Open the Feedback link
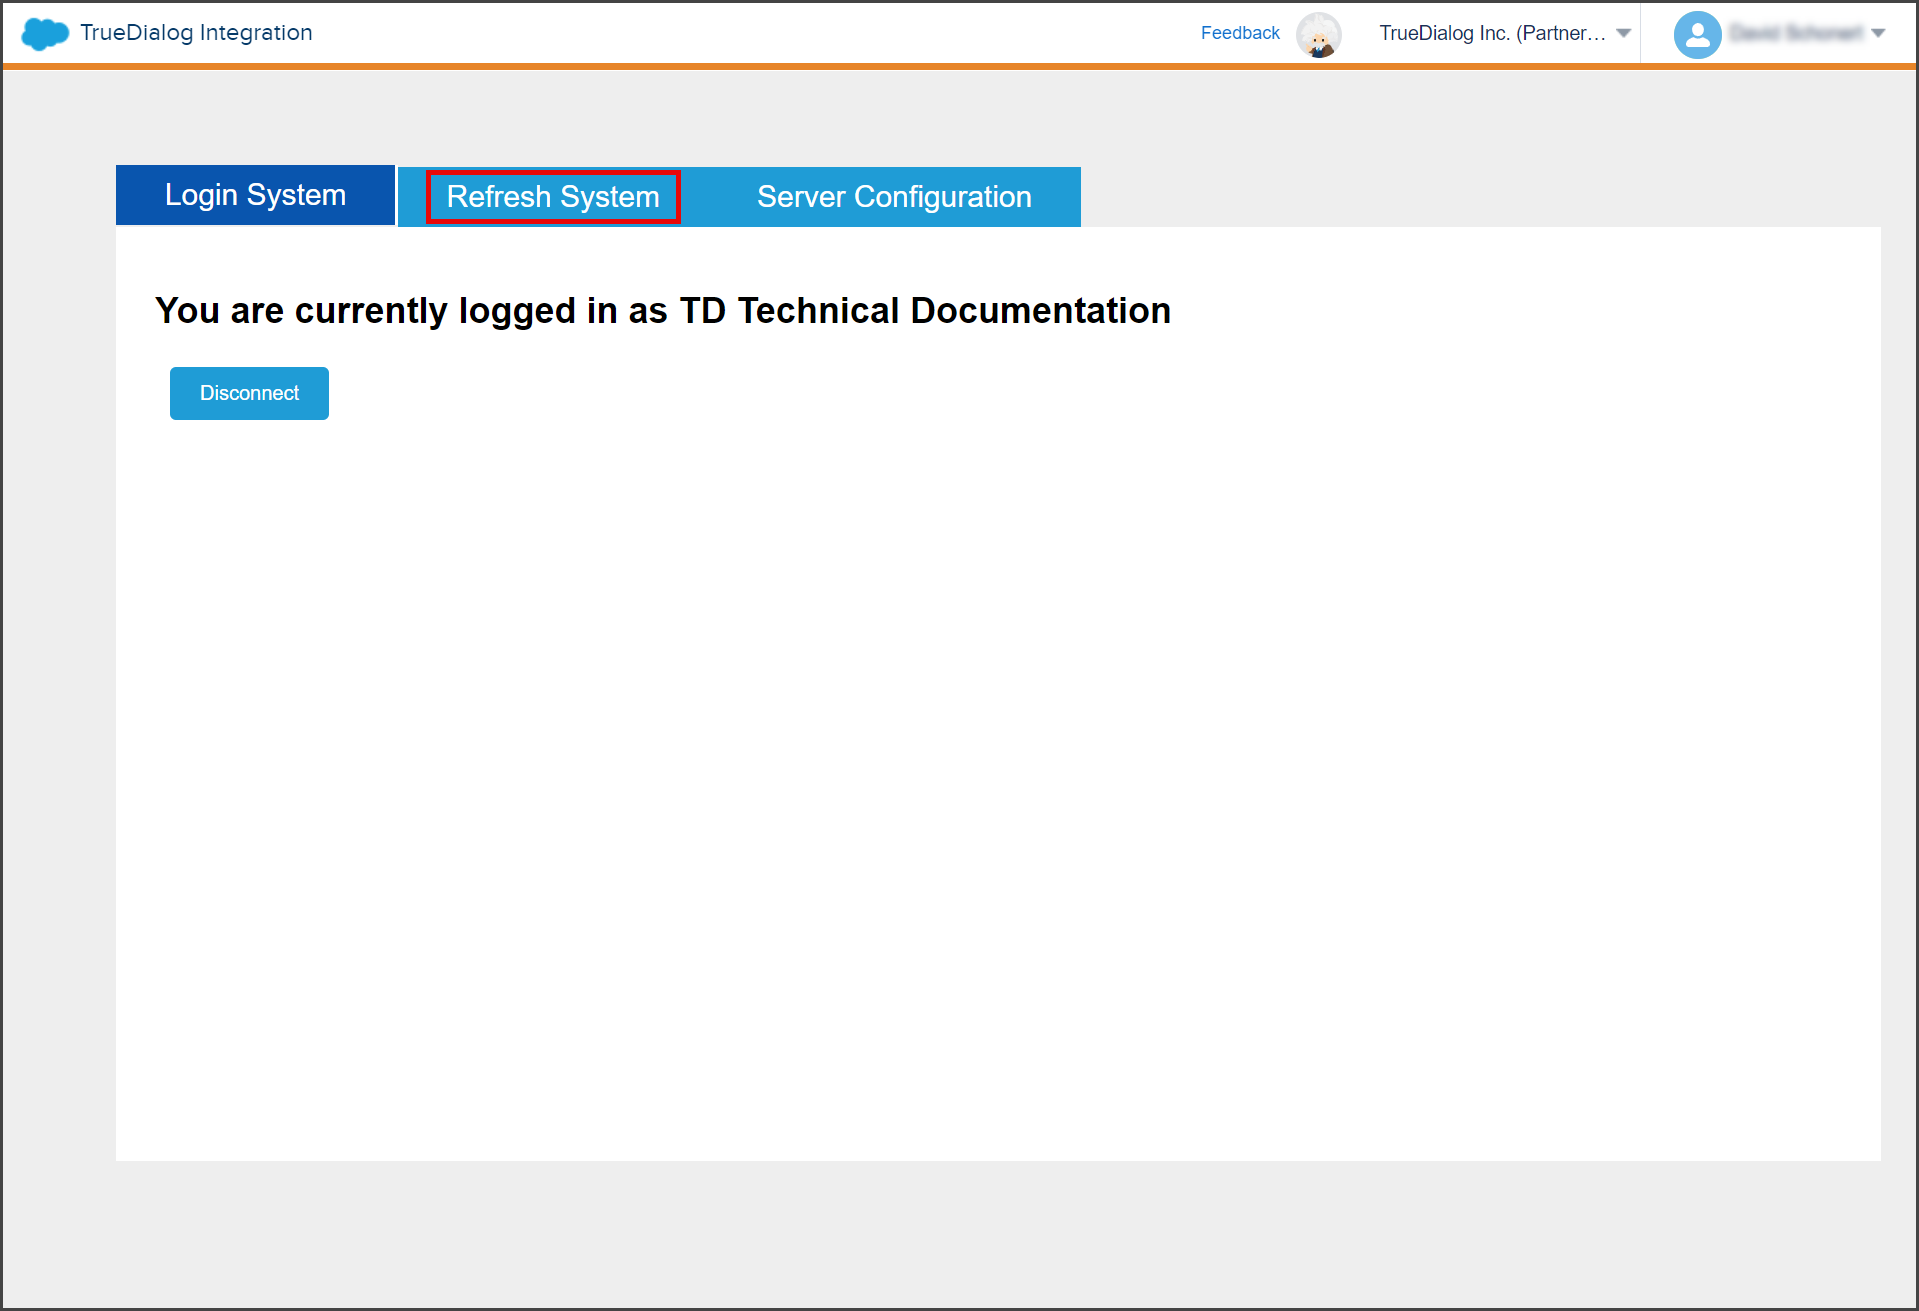This screenshot has height=1311, width=1919. [x=1240, y=33]
